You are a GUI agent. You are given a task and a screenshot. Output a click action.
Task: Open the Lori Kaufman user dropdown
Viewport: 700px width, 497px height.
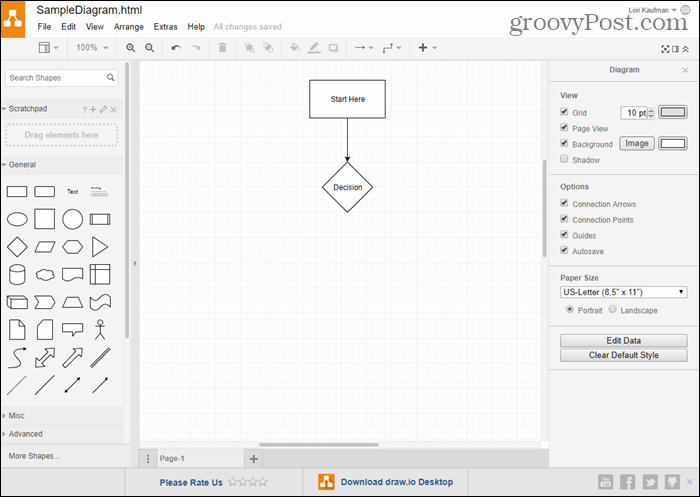pos(652,10)
